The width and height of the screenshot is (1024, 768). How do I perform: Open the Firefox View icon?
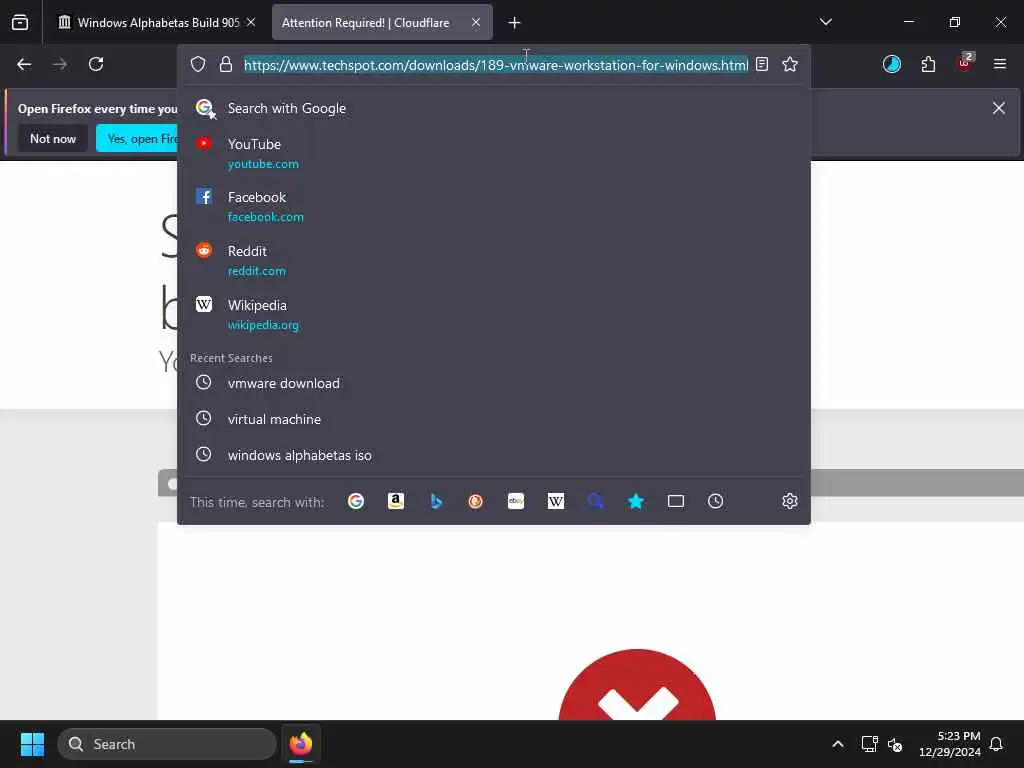(x=20, y=23)
